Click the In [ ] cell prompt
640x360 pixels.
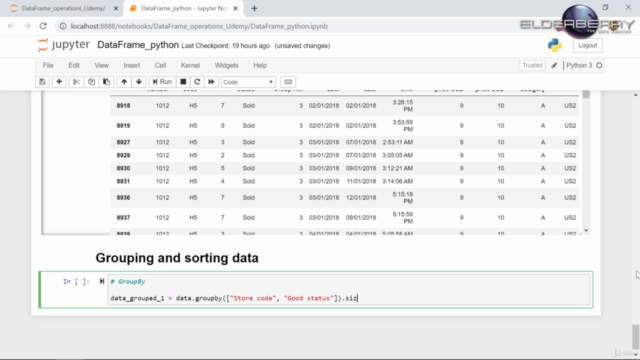(76, 281)
